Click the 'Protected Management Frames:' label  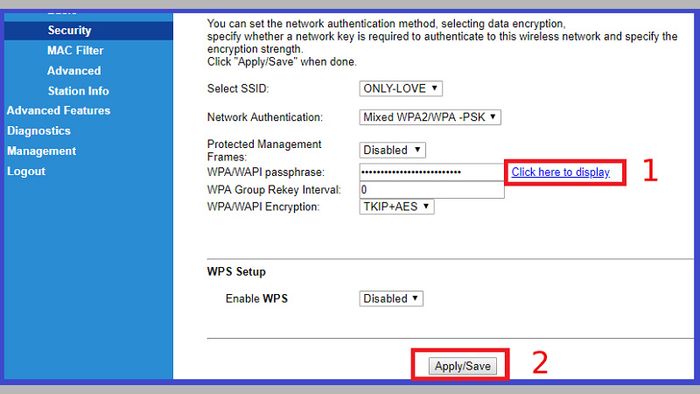(x=264, y=150)
